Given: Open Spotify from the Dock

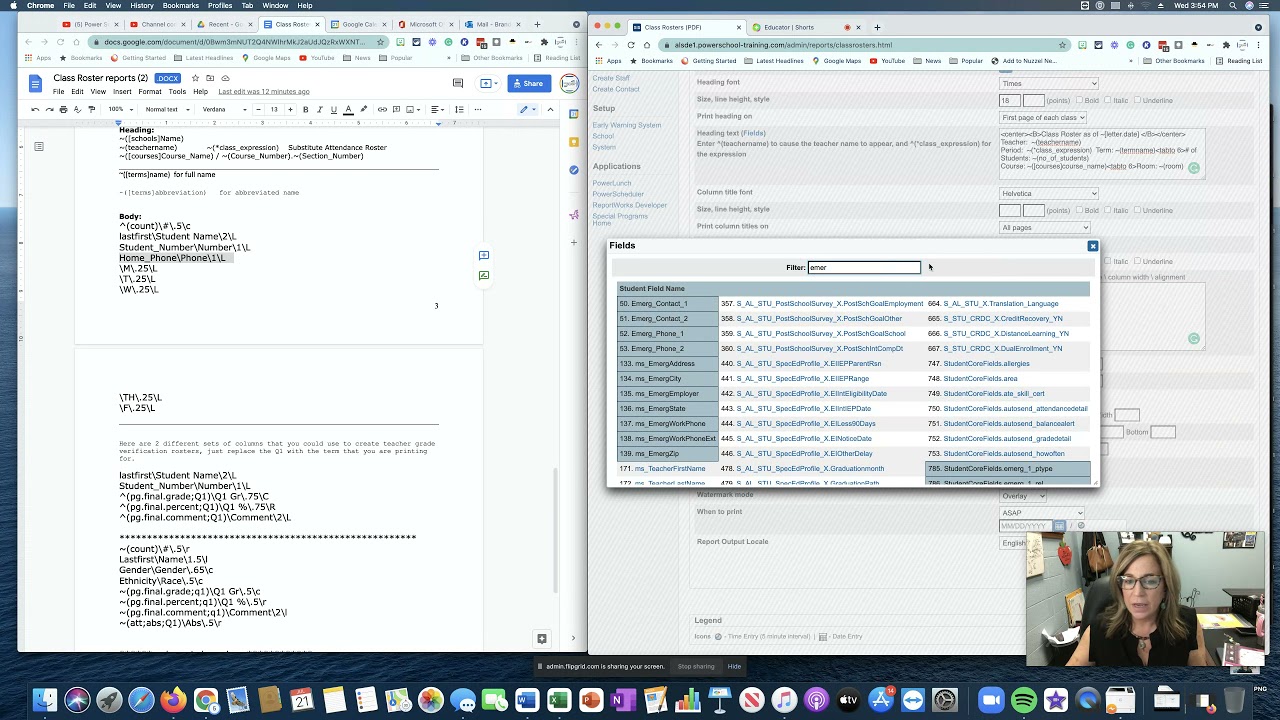Looking at the screenshot, I should point(1023,700).
